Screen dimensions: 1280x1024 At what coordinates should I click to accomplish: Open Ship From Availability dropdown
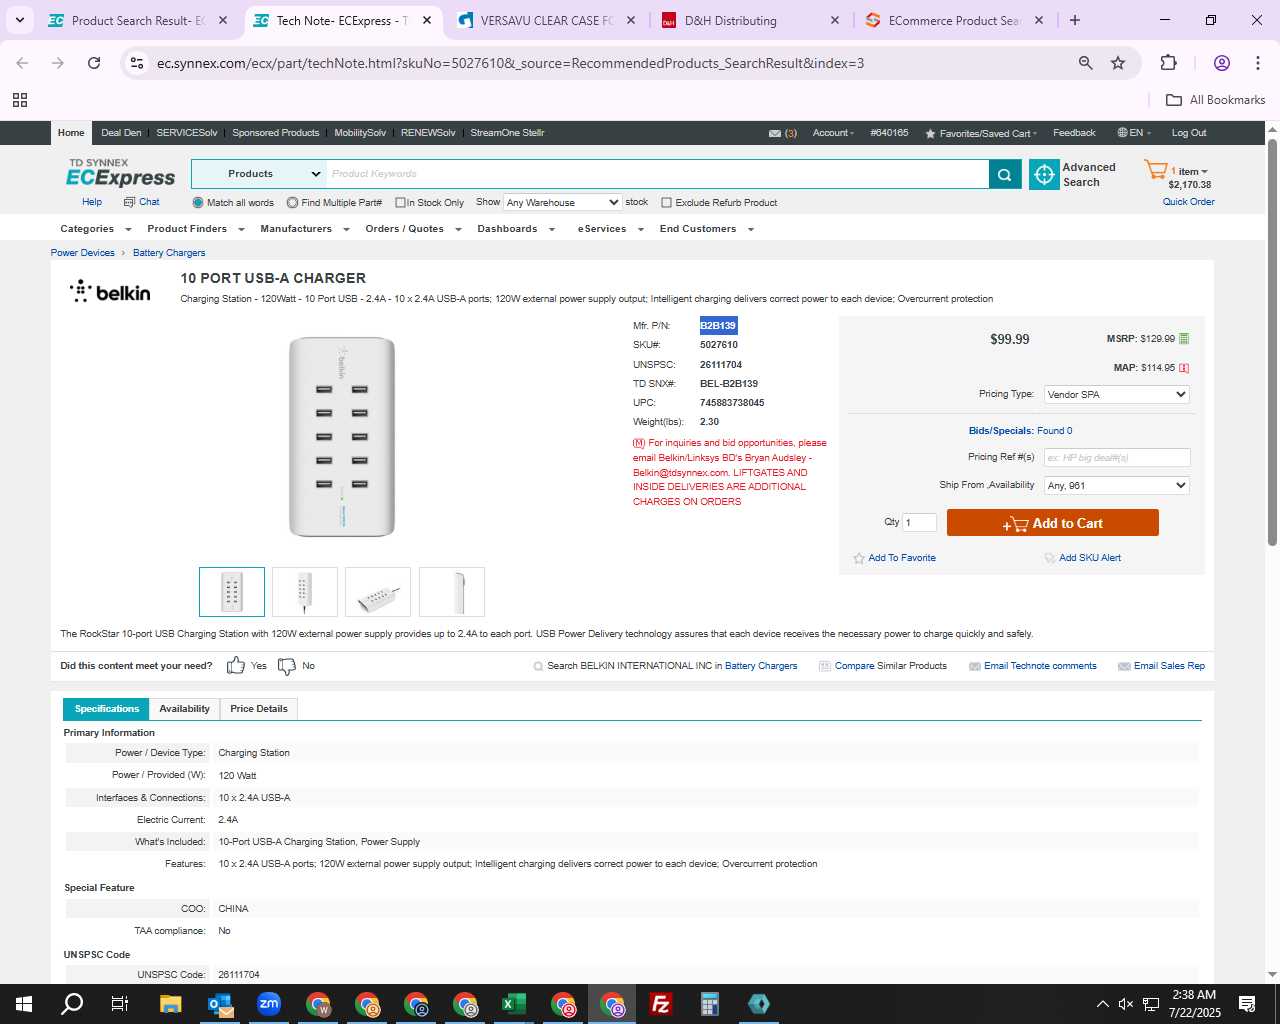1117,486
